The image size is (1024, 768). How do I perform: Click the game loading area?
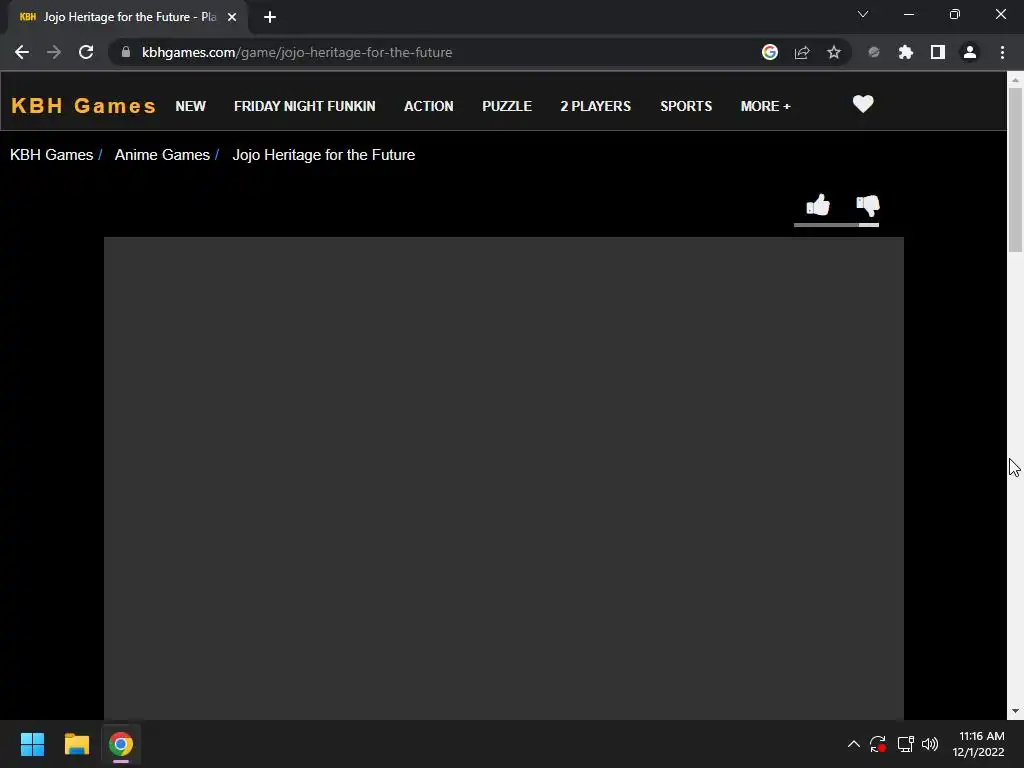[504, 478]
